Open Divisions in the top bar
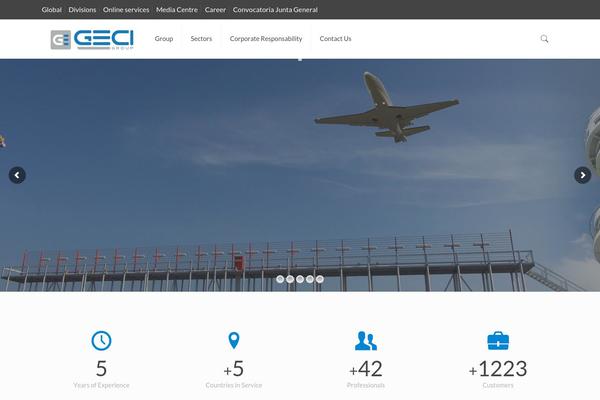Image resolution: width=600 pixels, height=400 pixels. tap(82, 10)
